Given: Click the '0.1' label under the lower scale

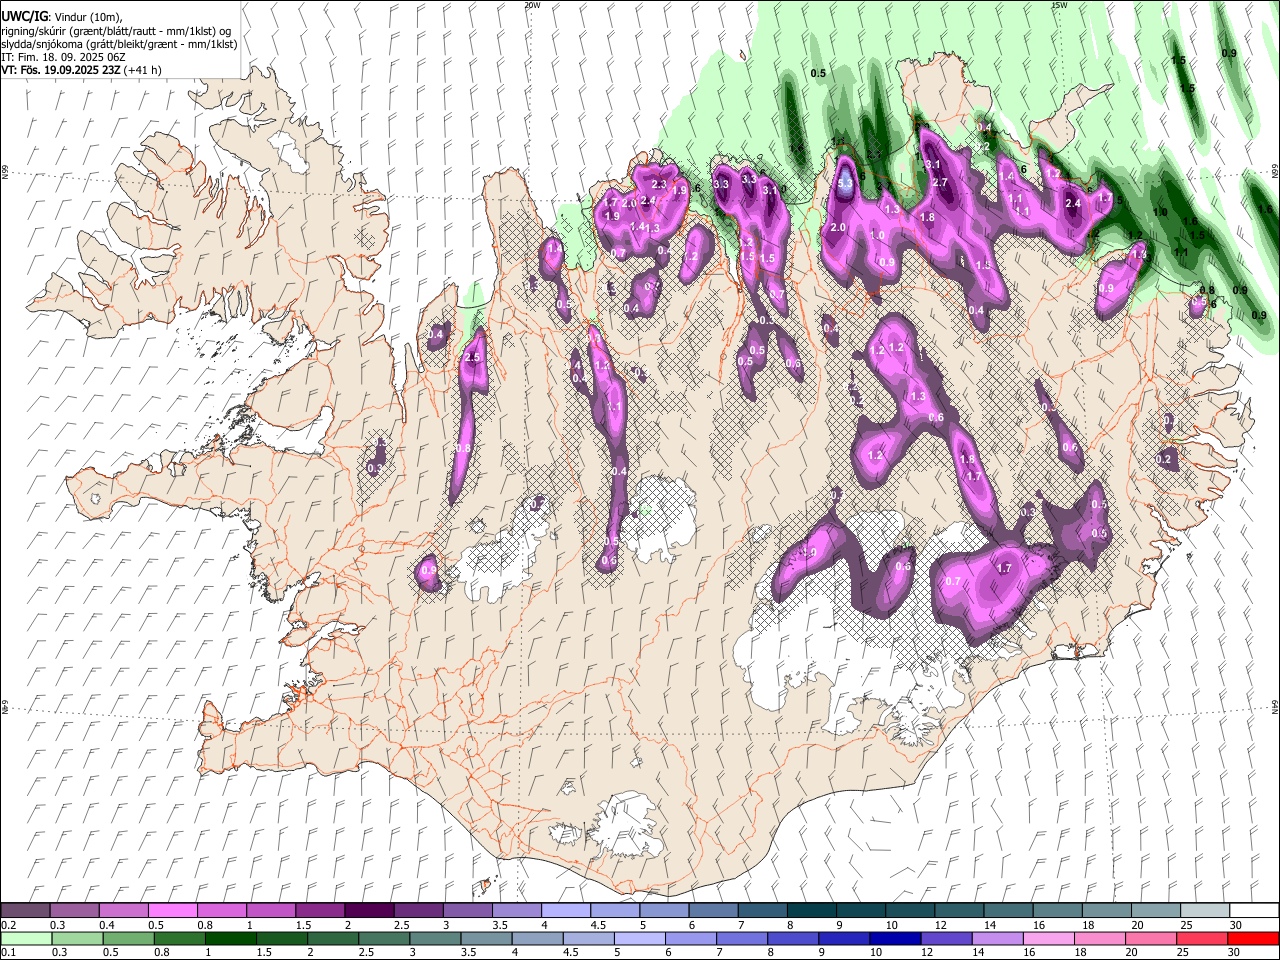Looking at the screenshot, I should 8,953.
